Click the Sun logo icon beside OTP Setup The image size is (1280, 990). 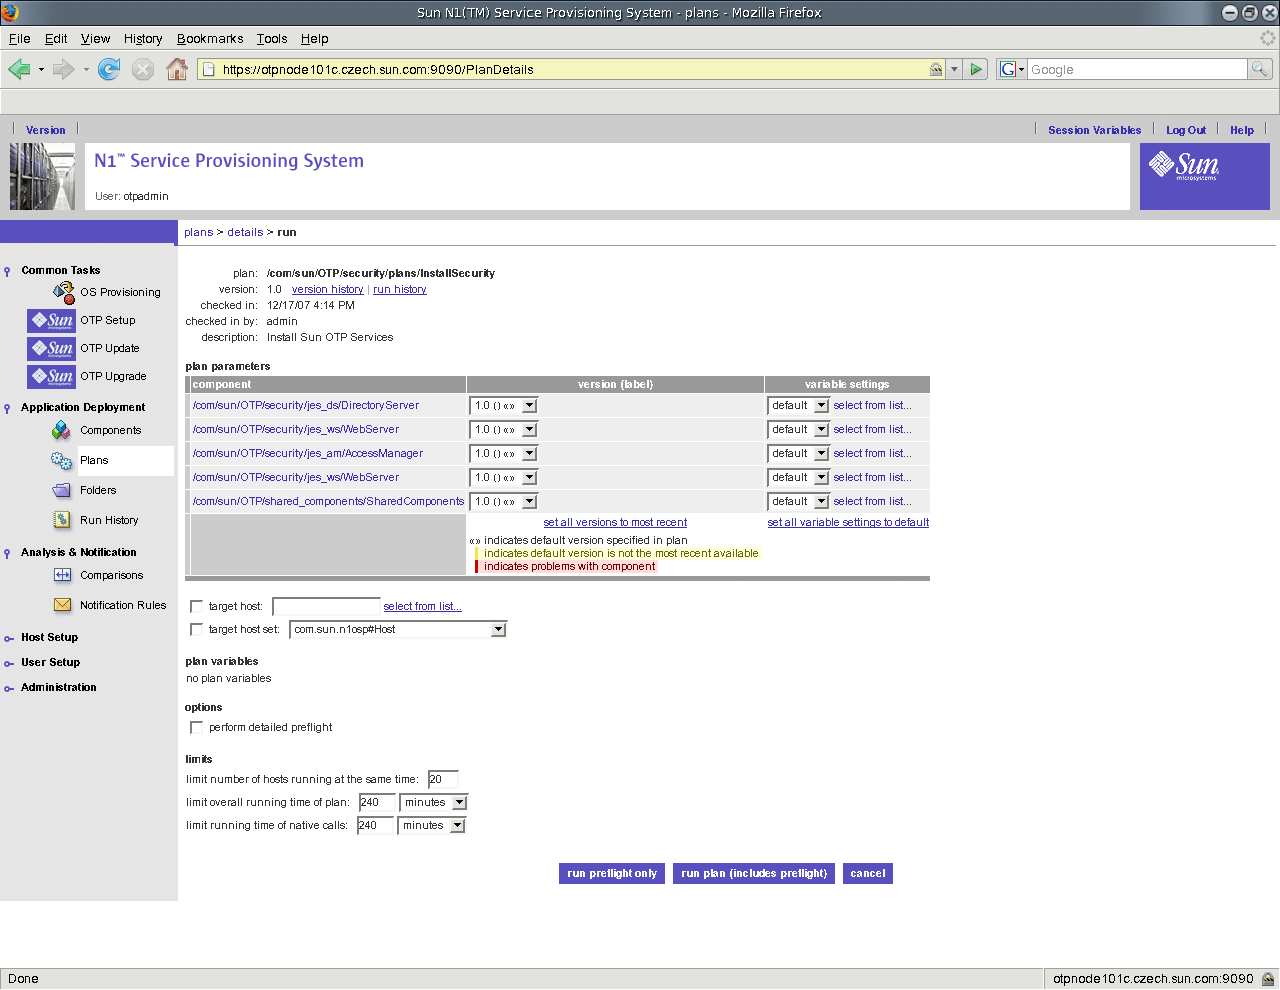coord(51,320)
